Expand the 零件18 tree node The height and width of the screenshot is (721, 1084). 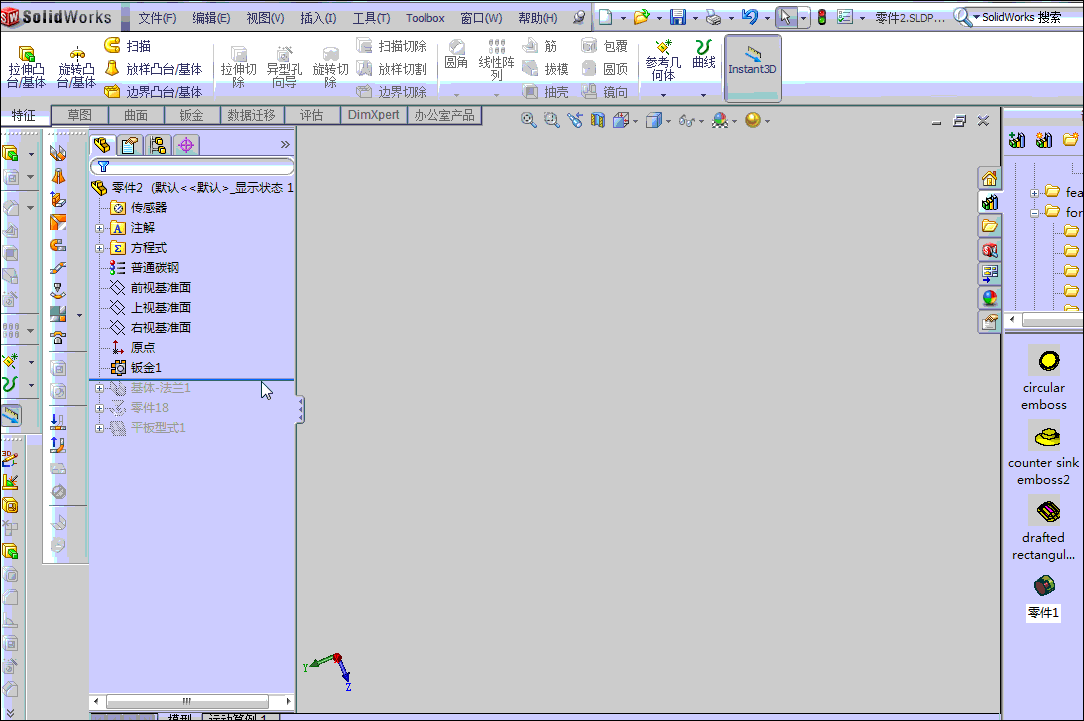click(99, 409)
